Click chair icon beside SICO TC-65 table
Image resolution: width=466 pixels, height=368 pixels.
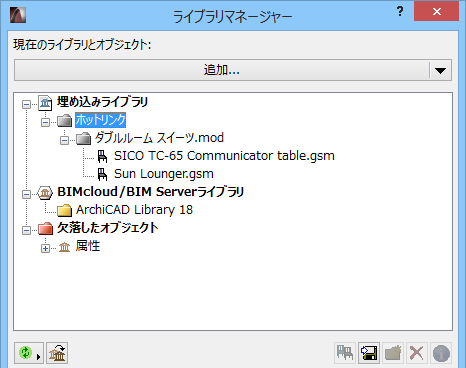102,156
